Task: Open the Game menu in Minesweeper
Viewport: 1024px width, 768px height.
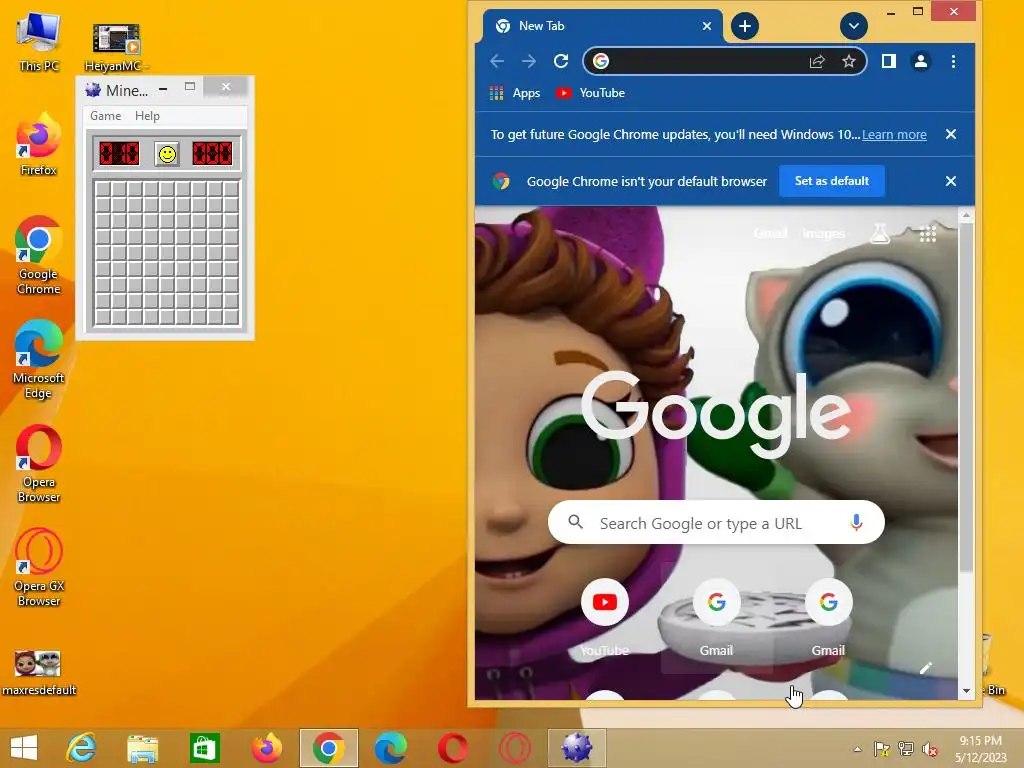Action: [x=105, y=116]
